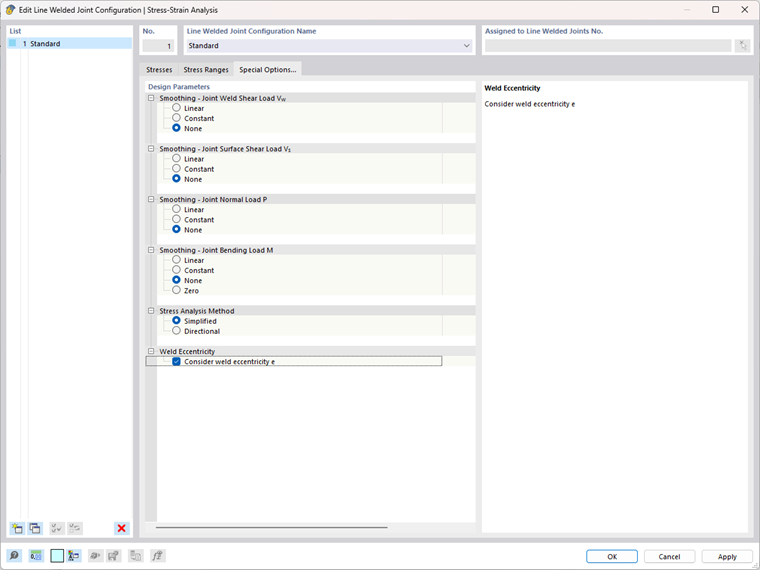The height and width of the screenshot is (570, 760).
Task: Open the Configuration Name dropdown arrow
Action: click(466, 46)
